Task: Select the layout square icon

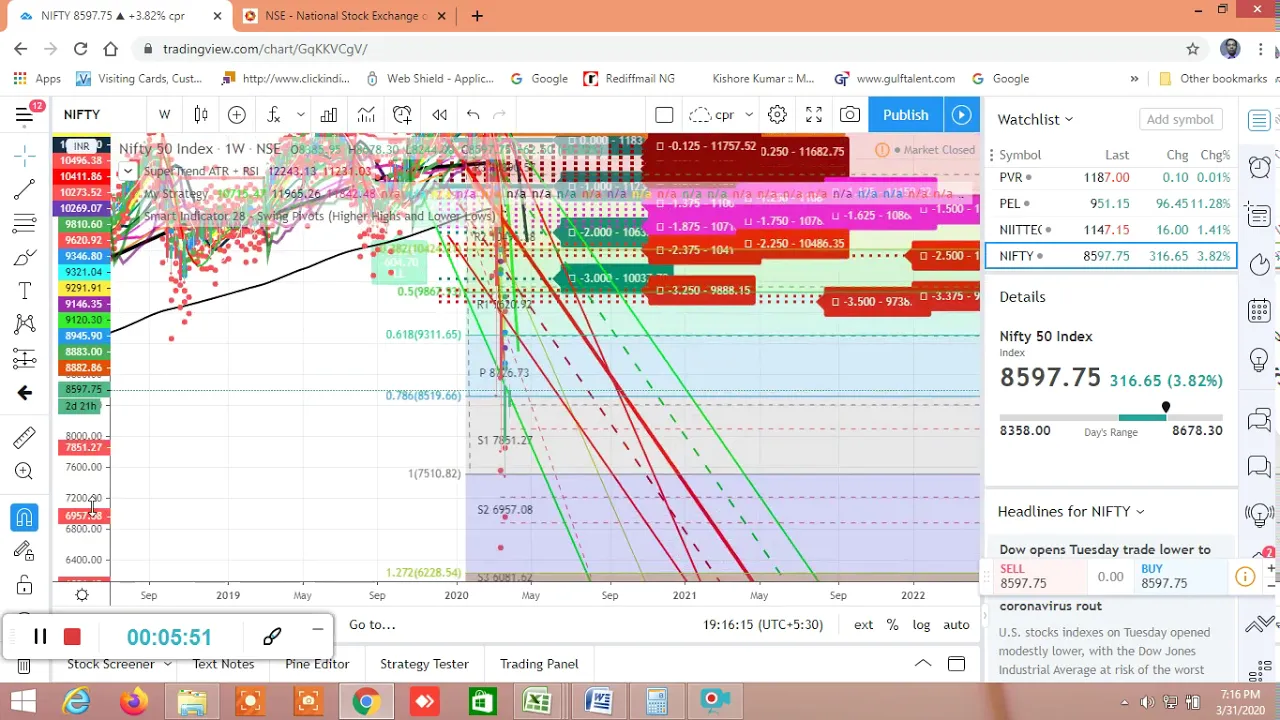Action: click(664, 115)
